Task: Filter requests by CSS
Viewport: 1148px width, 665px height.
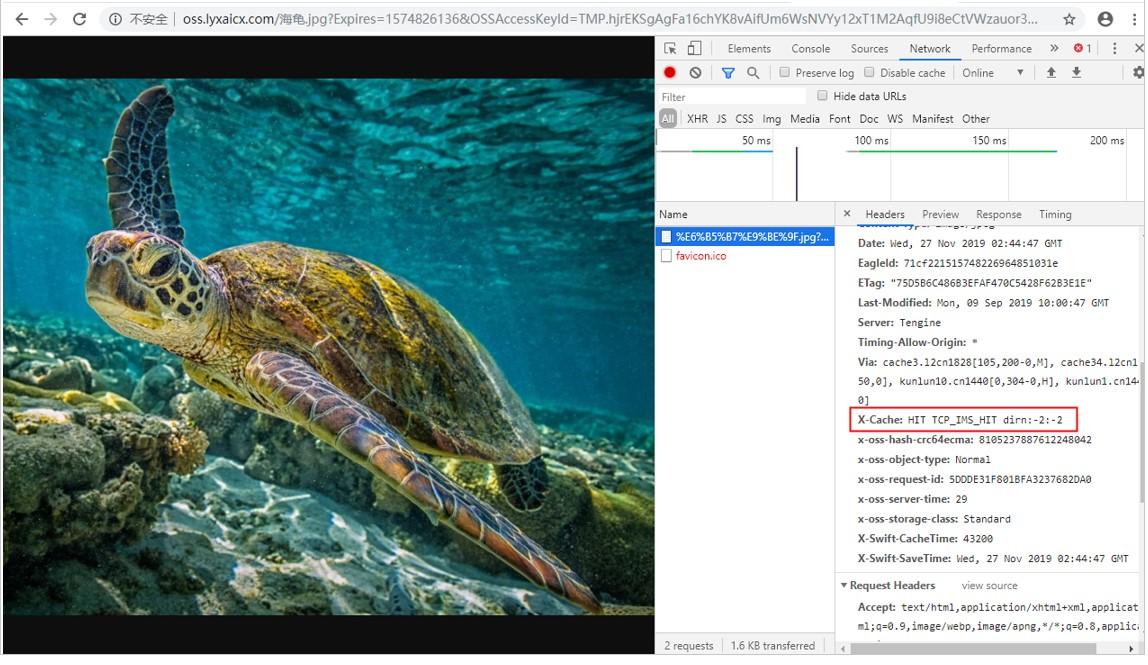Action: pyautogui.click(x=744, y=119)
